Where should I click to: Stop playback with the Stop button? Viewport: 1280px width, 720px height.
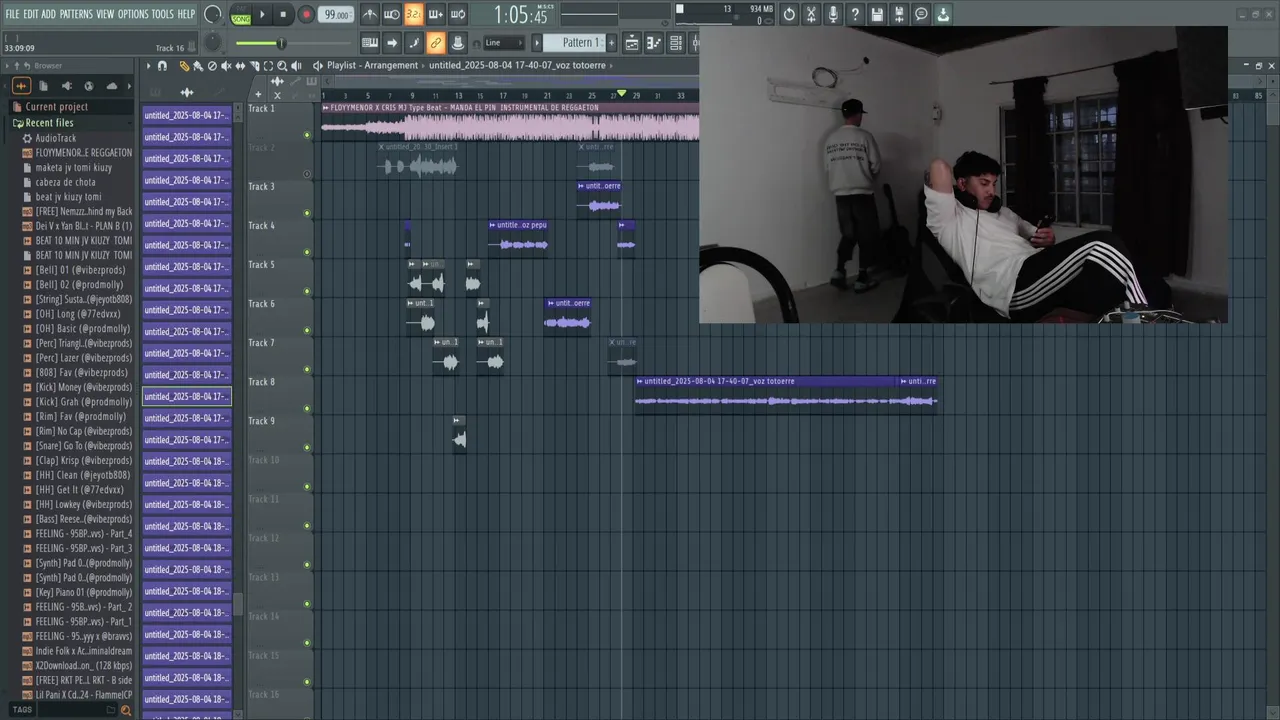[284, 14]
